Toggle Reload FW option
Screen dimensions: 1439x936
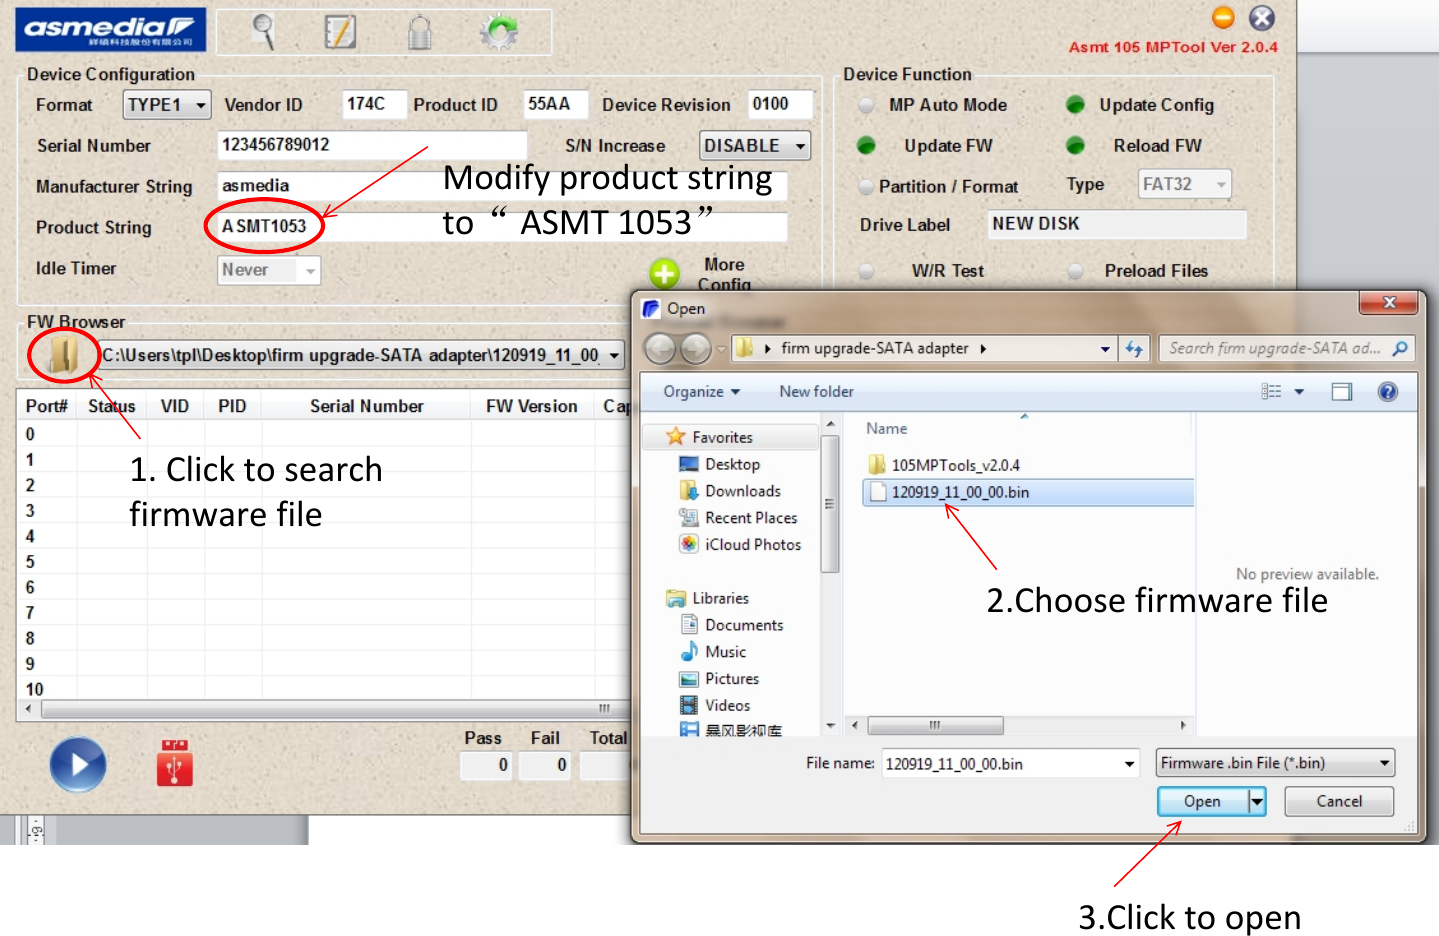tap(1075, 146)
